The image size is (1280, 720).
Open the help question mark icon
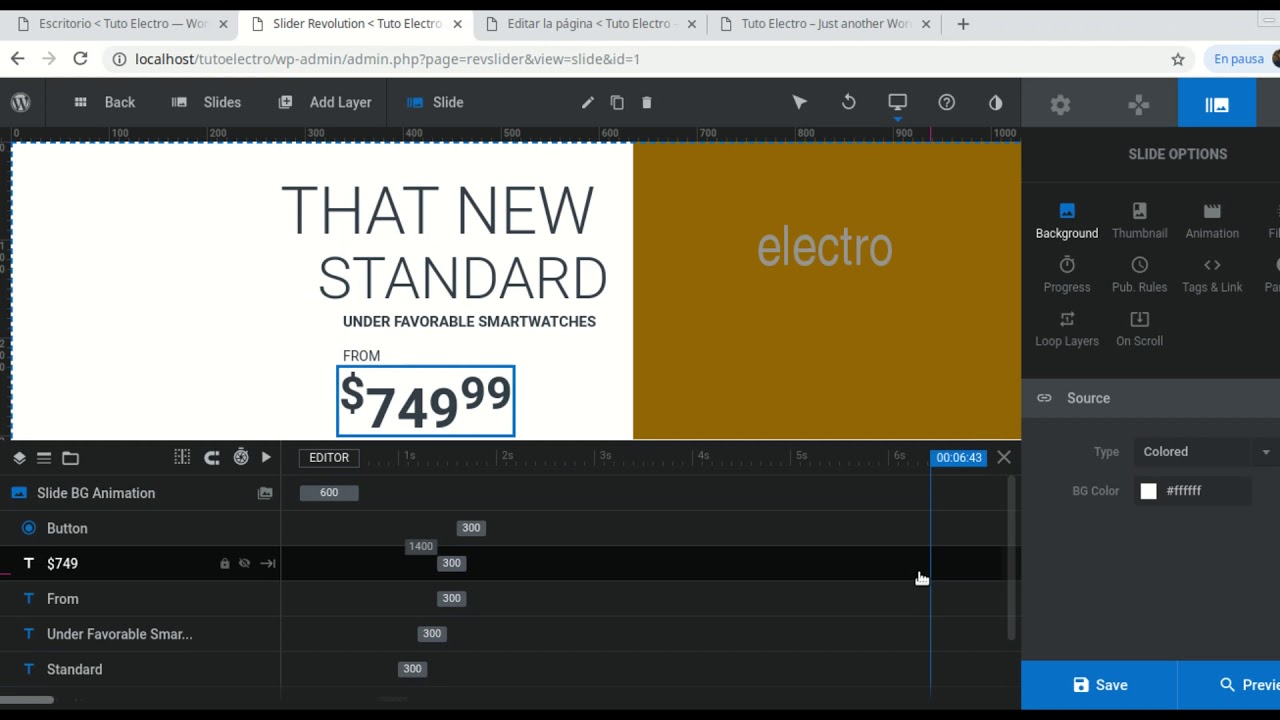click(946, 102)
